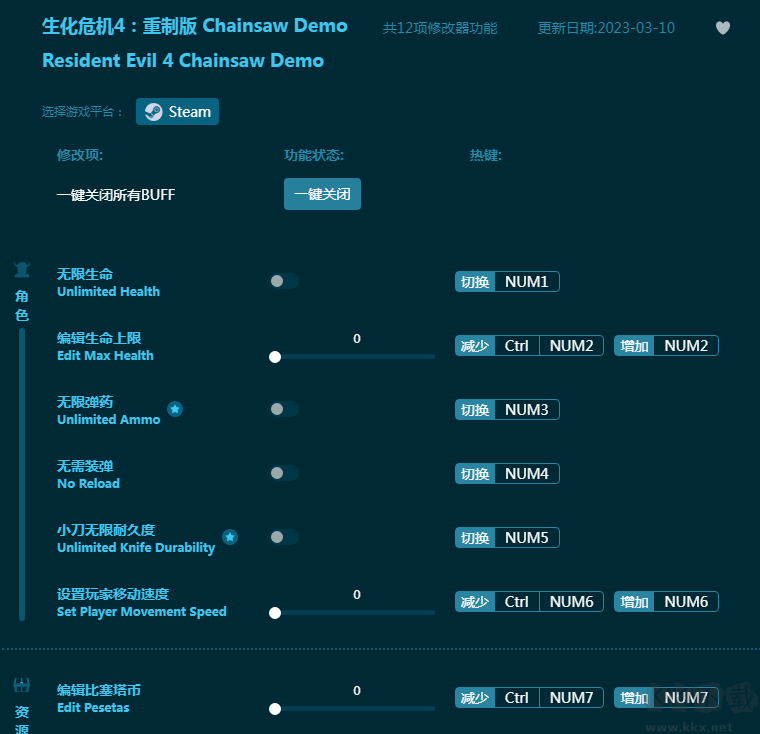760x734 pixels.
Task: Click the 减少 label for Edit Max Health
Action: (475, 346)
